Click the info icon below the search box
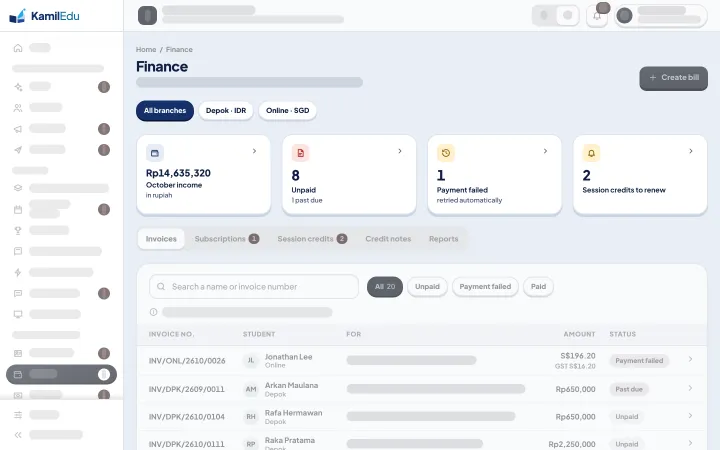Image resolution: width=720 pixels, height=450 pixels. click(x=153, y=312)
